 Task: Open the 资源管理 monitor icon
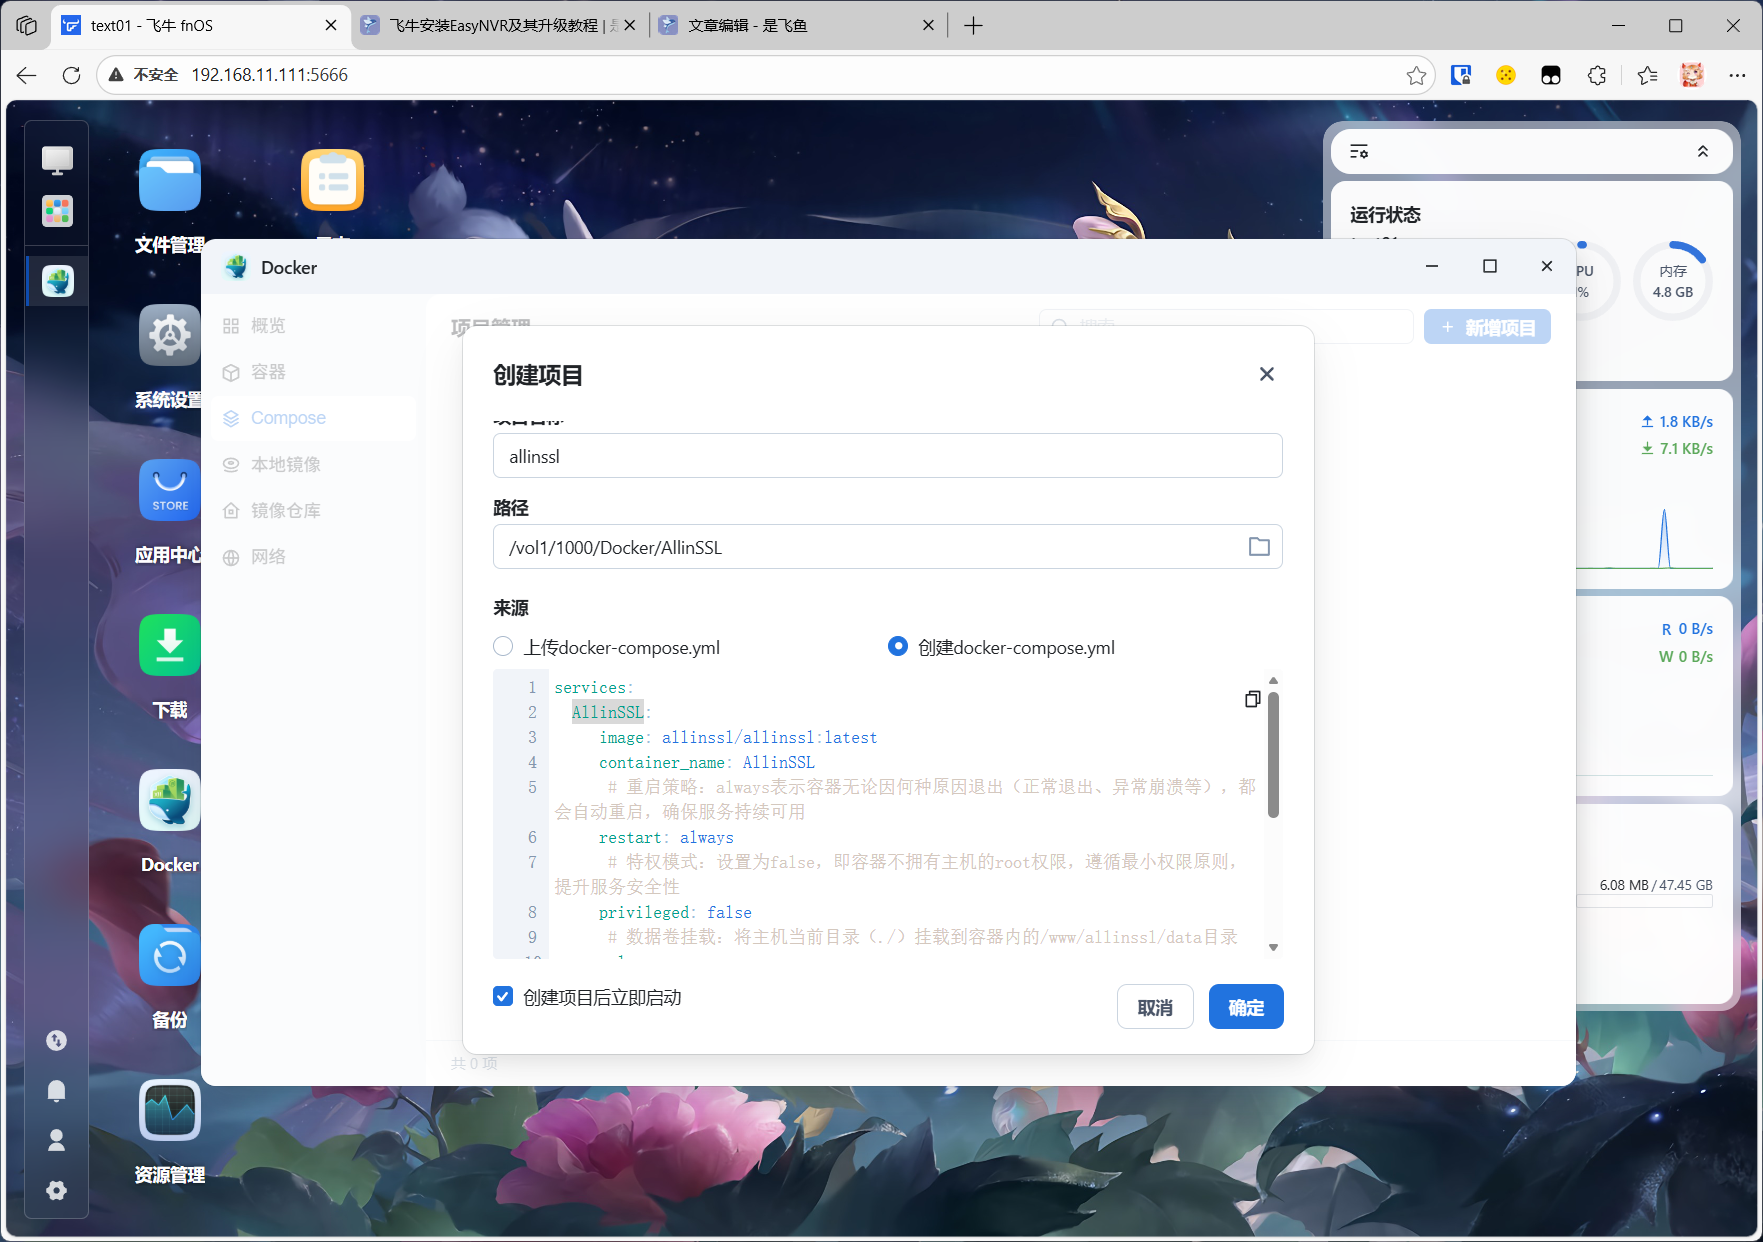[x=169, y=1111]
